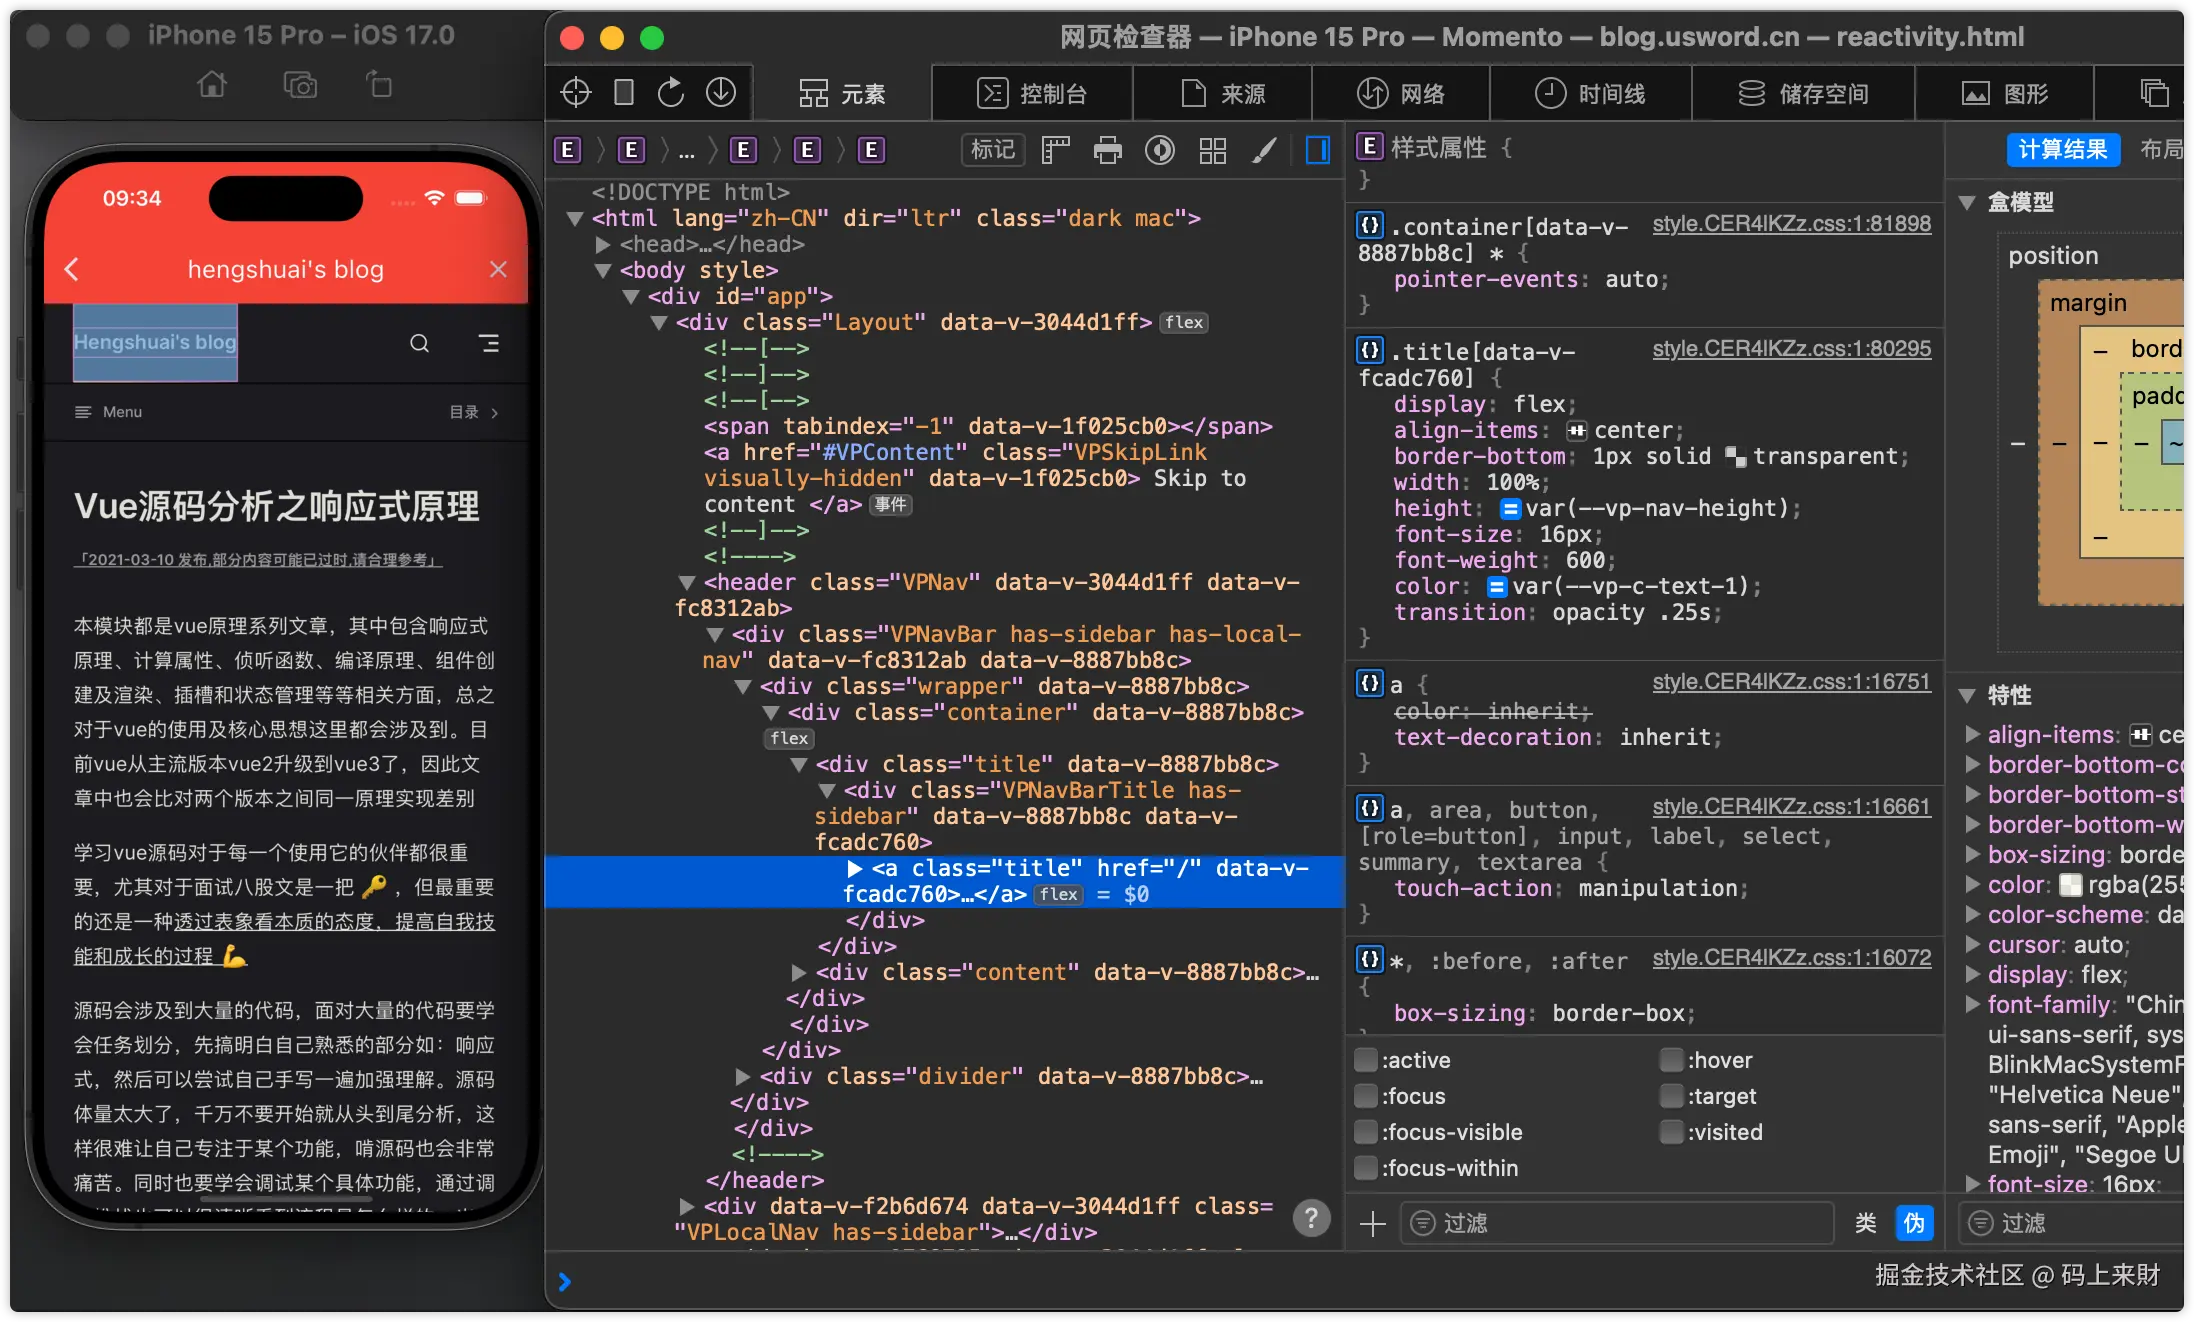Open the style.CER4IKZz.css:1:81898 source link
The image size is (2194, 1322).
1791,224
